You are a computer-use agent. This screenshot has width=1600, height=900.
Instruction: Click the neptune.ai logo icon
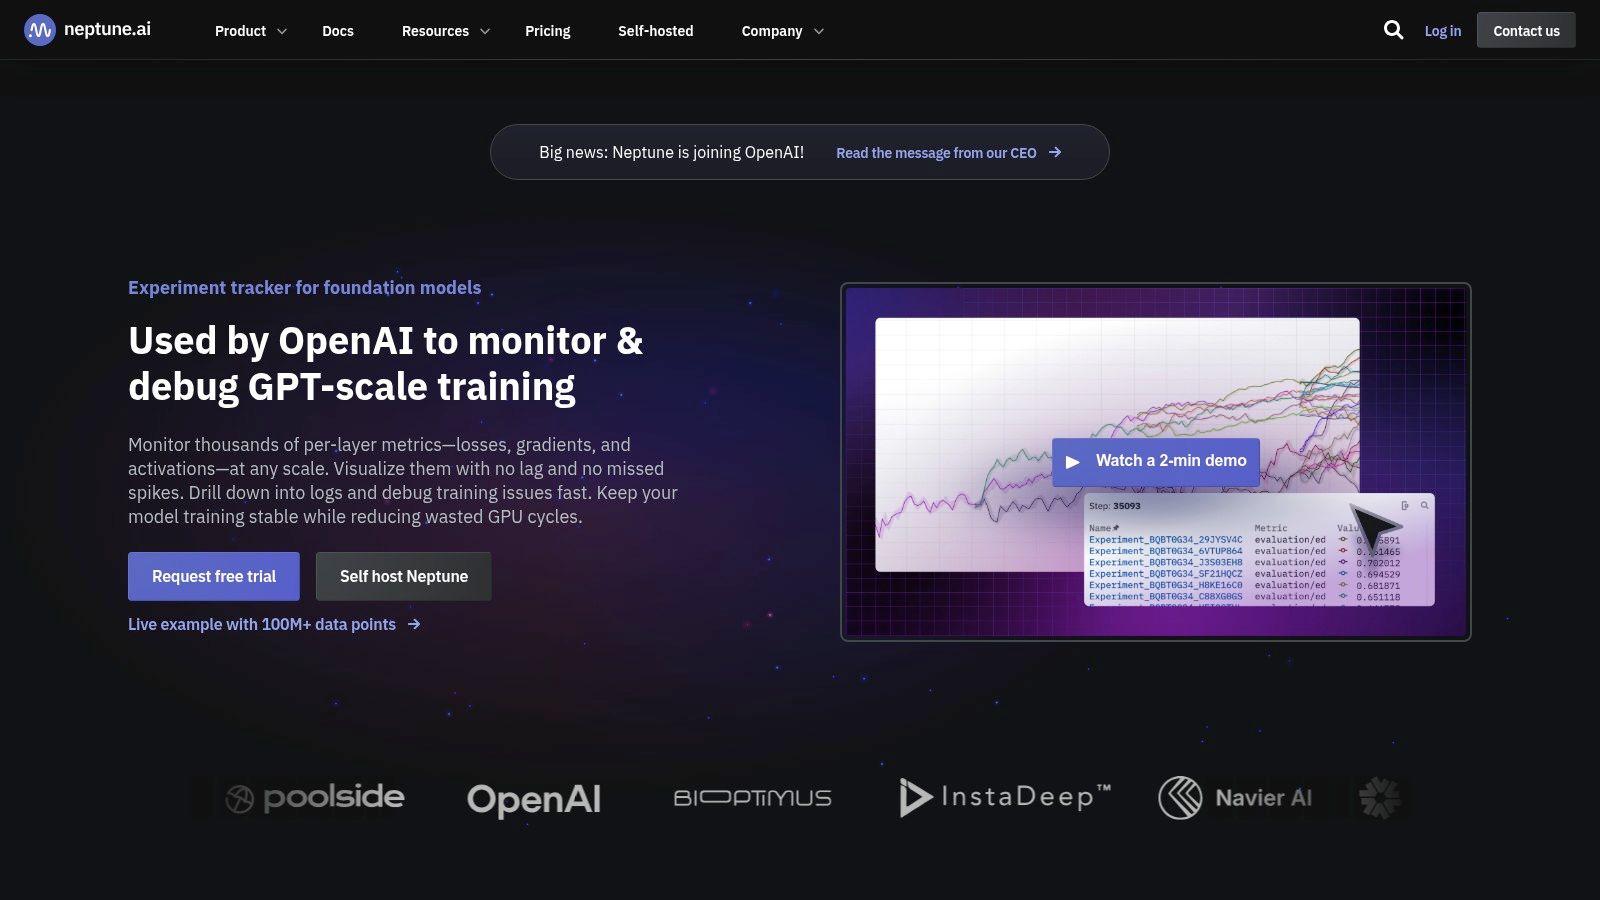tap(40, 31)
